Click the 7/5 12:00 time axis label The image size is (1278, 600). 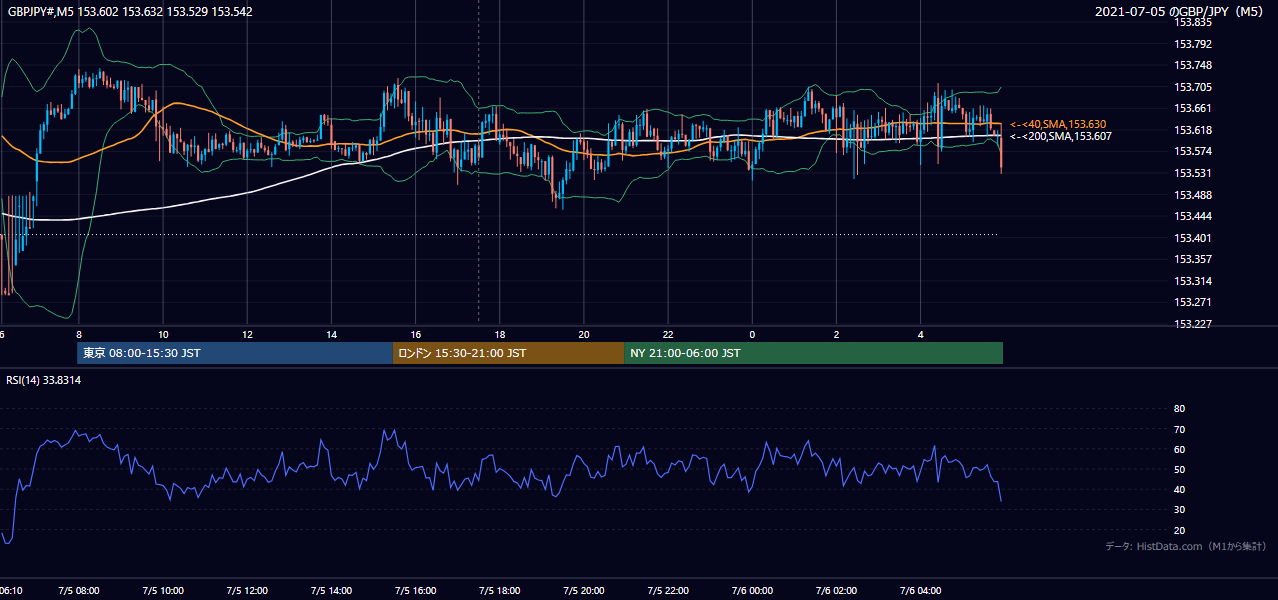point(247,590)
